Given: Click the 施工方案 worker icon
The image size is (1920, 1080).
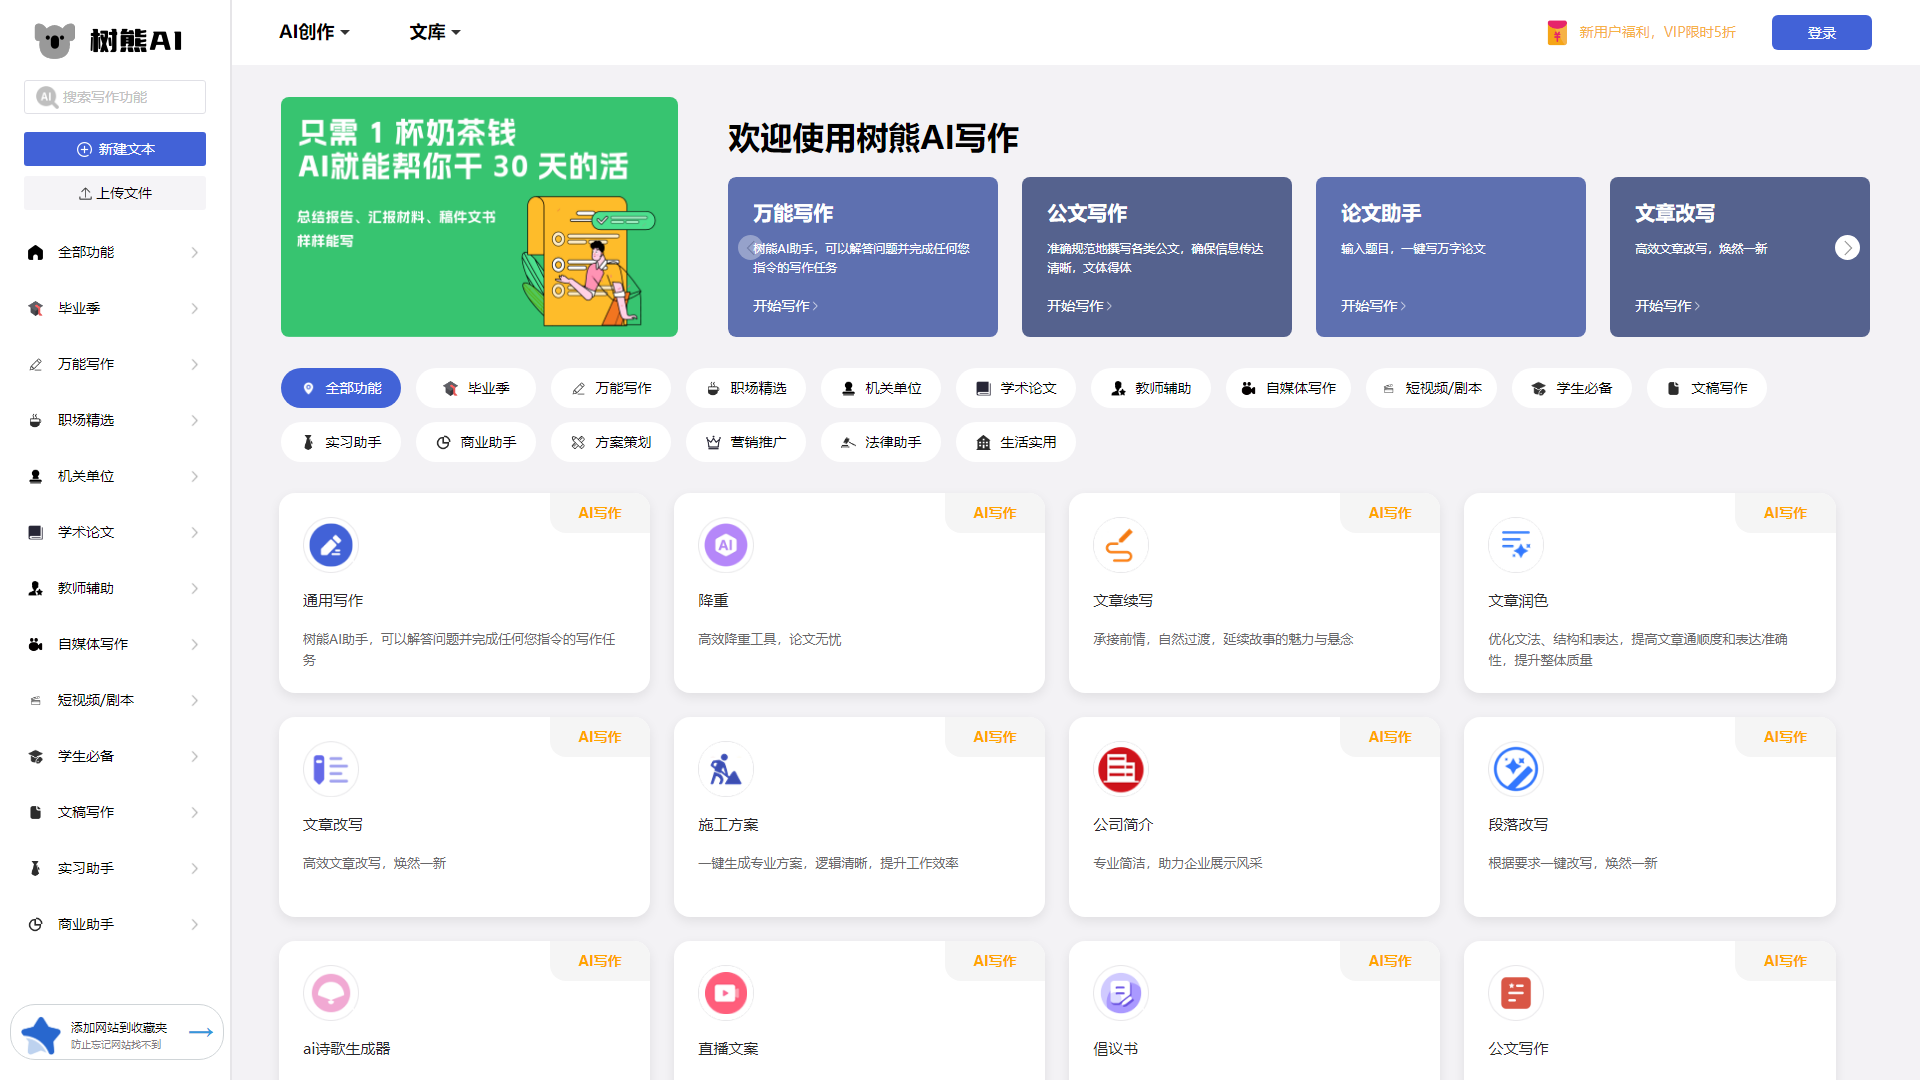Looking at the screenshot, I should 725,769.
